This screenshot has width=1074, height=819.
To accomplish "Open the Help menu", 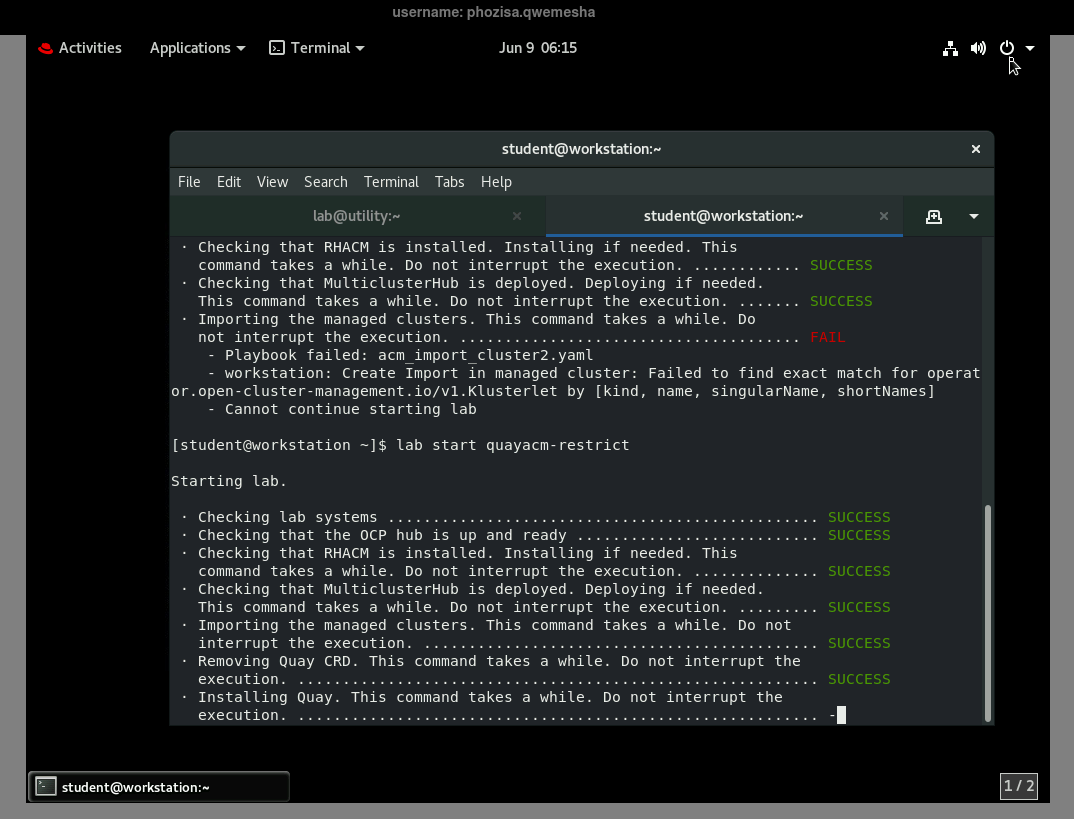I will 496,181.
